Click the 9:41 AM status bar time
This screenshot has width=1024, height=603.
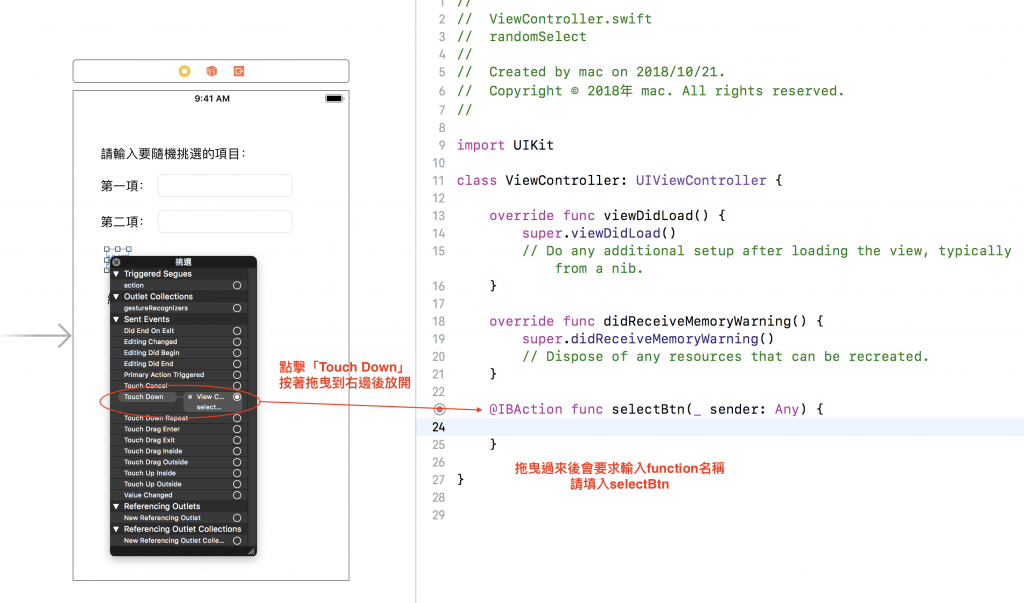tap(212, 99)
